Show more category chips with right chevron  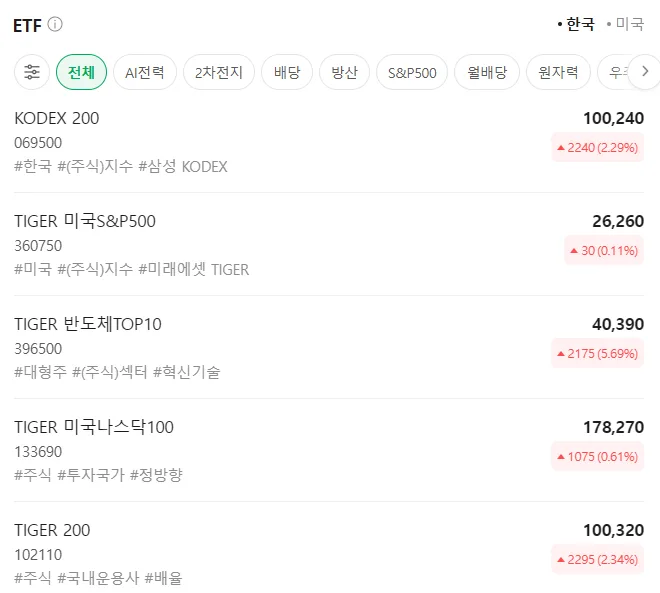click(x=645, y=72)
